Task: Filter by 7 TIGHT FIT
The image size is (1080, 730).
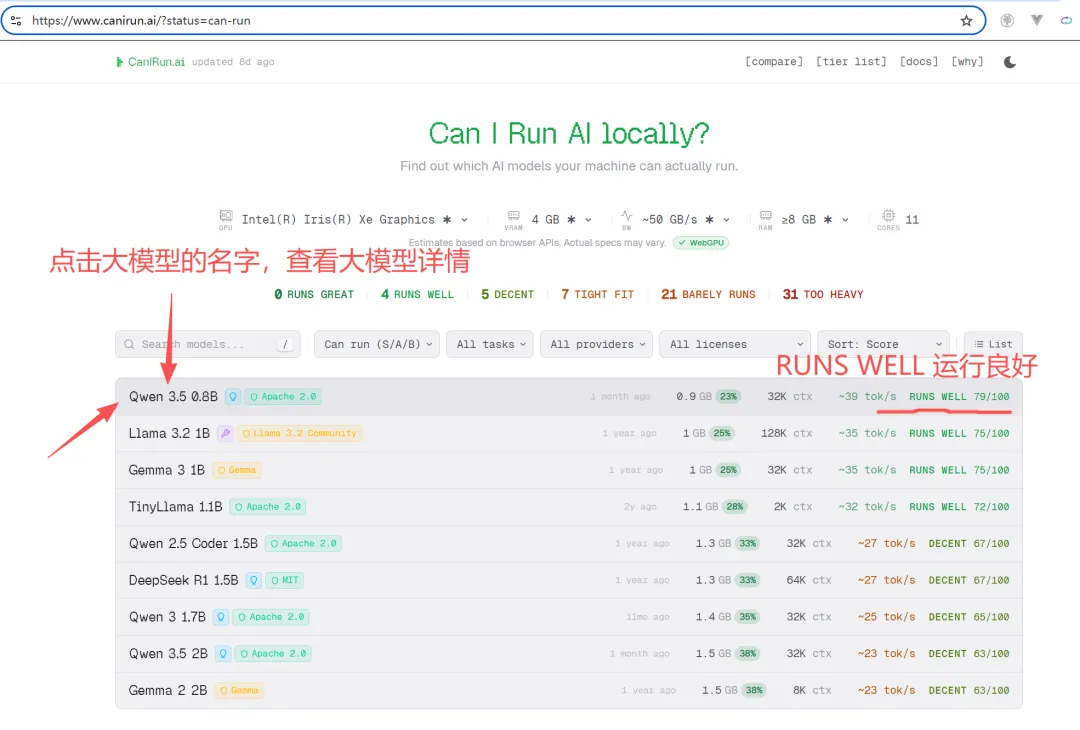Action: click(597, 294)
